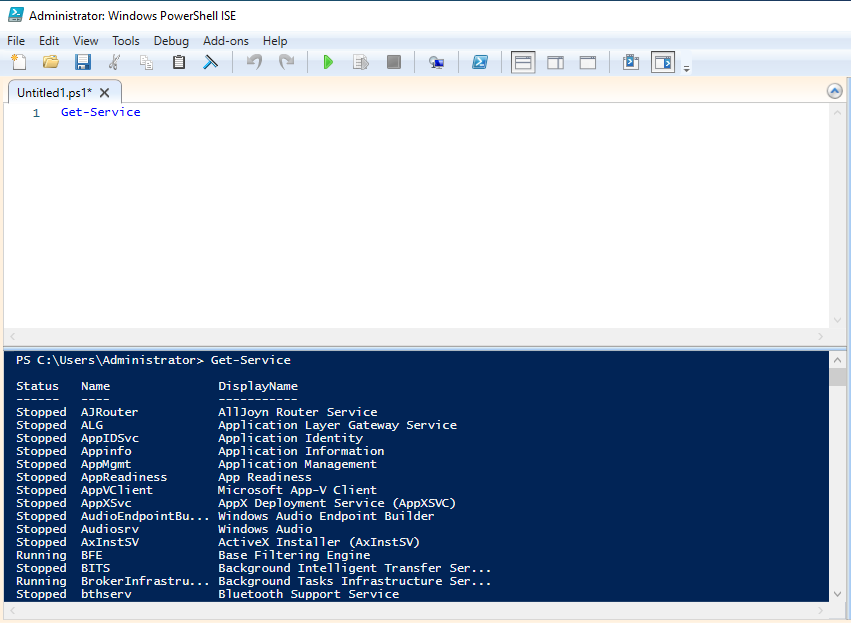This screenshot has height=623, width=851.
Task: Open the Add-ons menu
Action: coord(225,41)
